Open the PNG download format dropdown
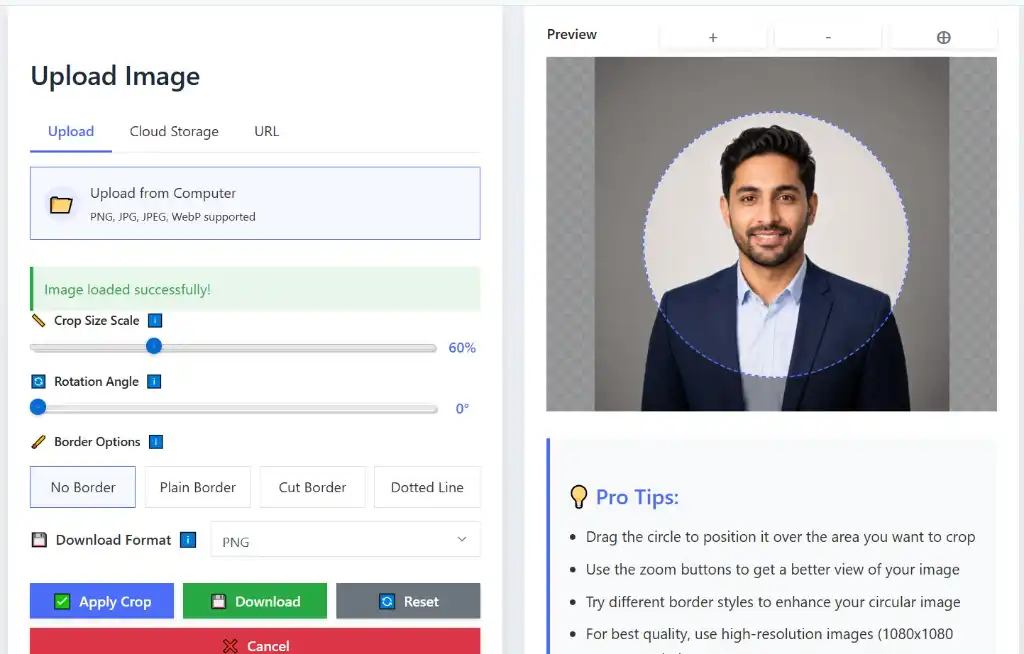The height and width of the screenshot is (654, 1024). click(x=345, y=540)
